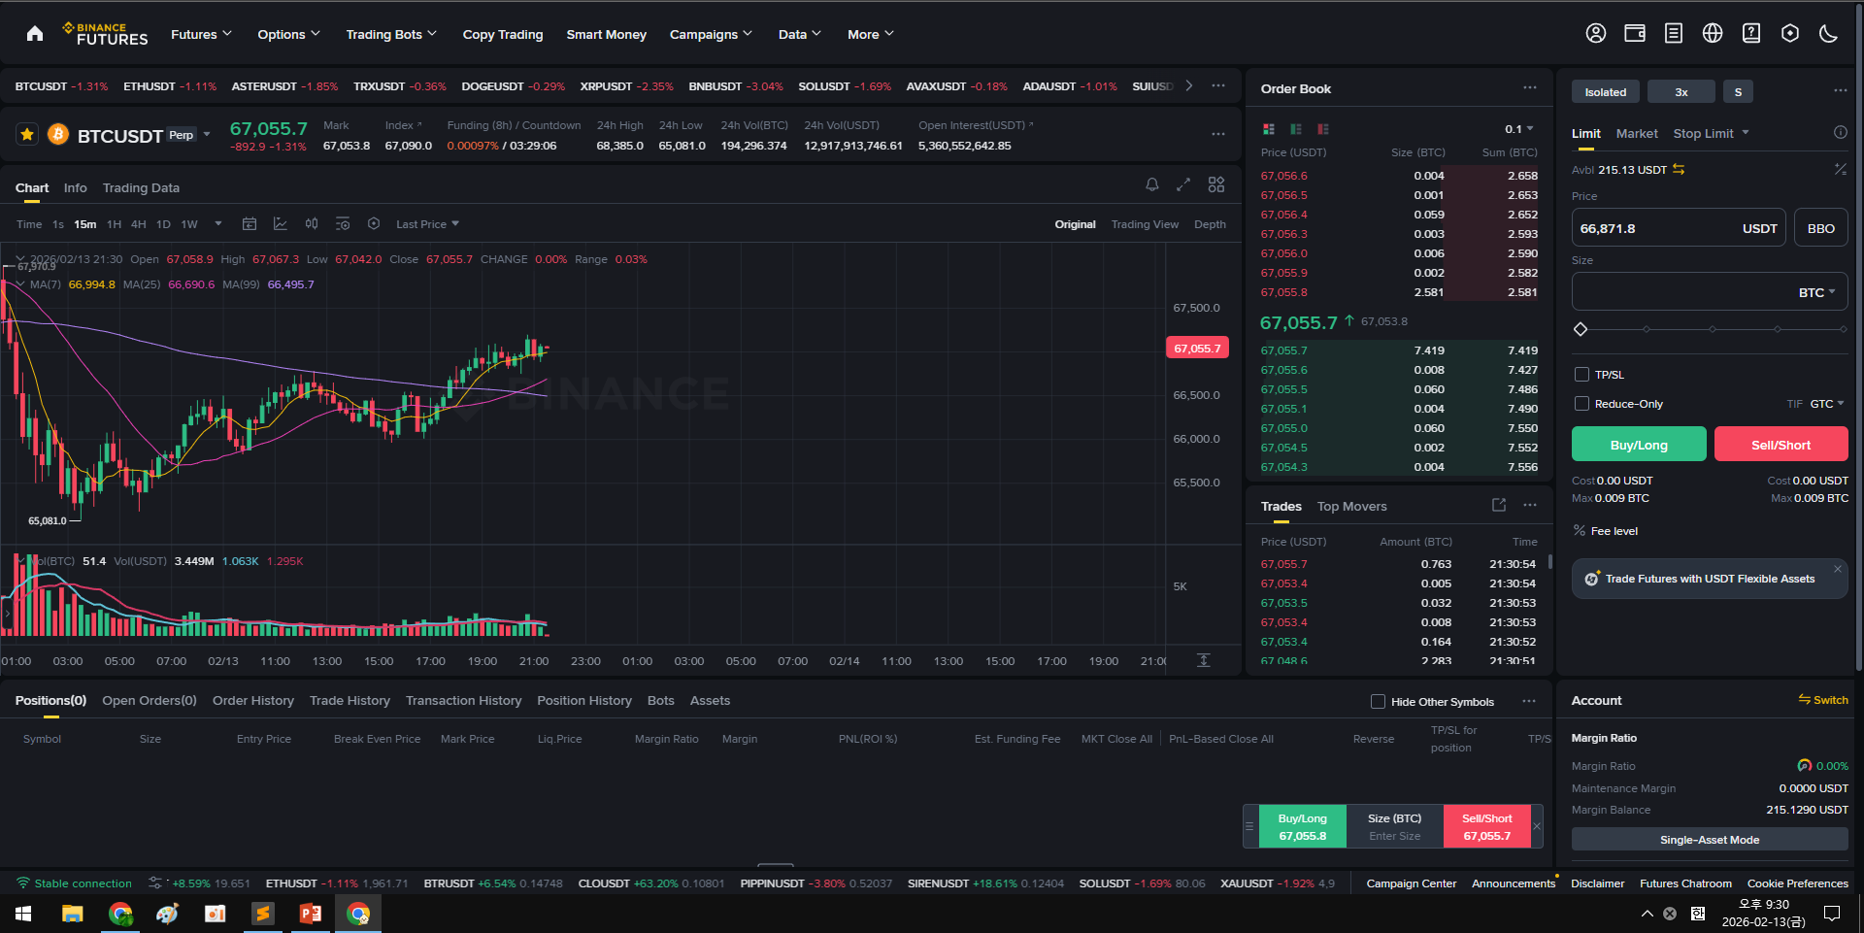1864x933 pixels.
Task: Open TIF GTC dropdown
Action: click(x=1827, y=404)
